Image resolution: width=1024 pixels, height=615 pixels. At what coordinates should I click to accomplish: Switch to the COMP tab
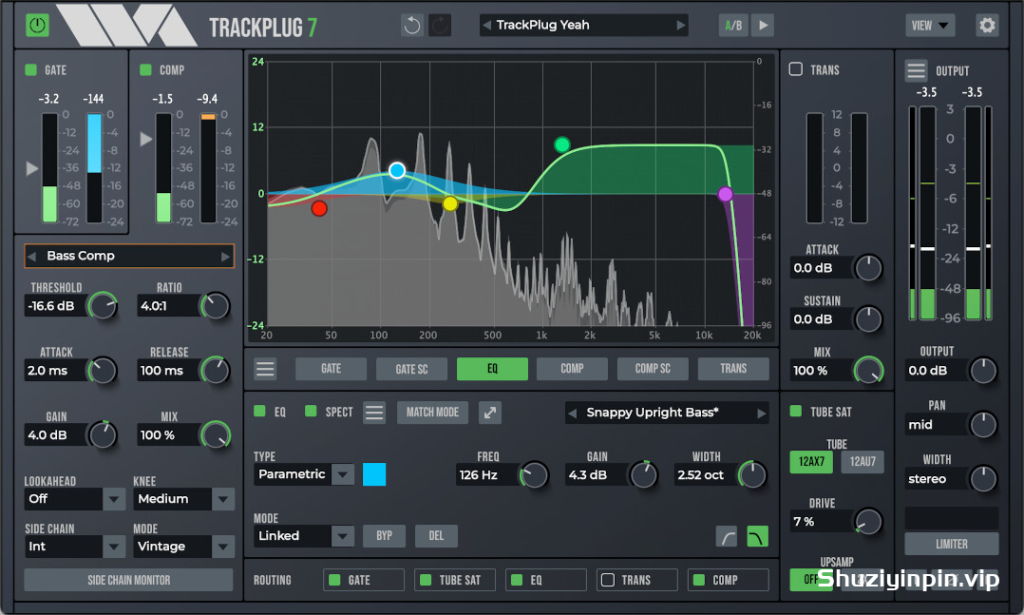point(572,369)
